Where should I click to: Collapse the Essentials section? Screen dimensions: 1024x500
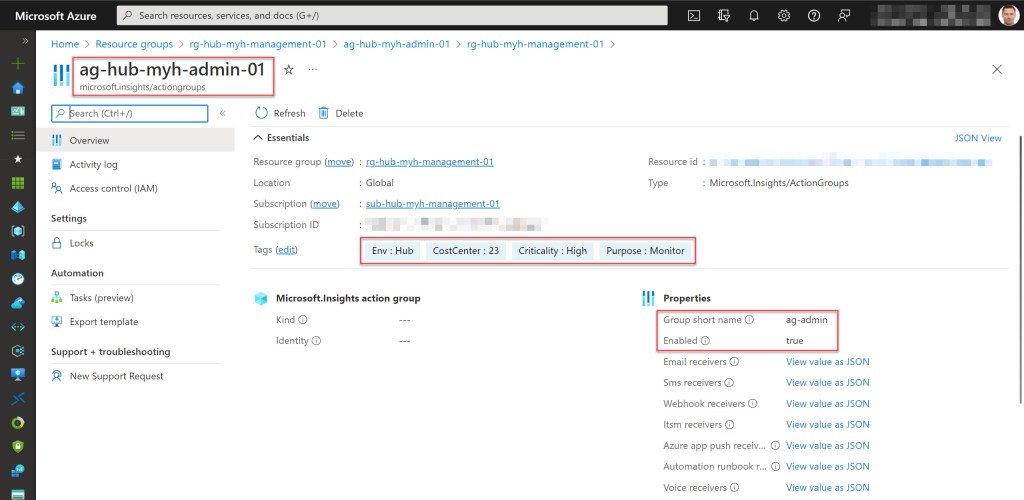[x=260, y=138]
